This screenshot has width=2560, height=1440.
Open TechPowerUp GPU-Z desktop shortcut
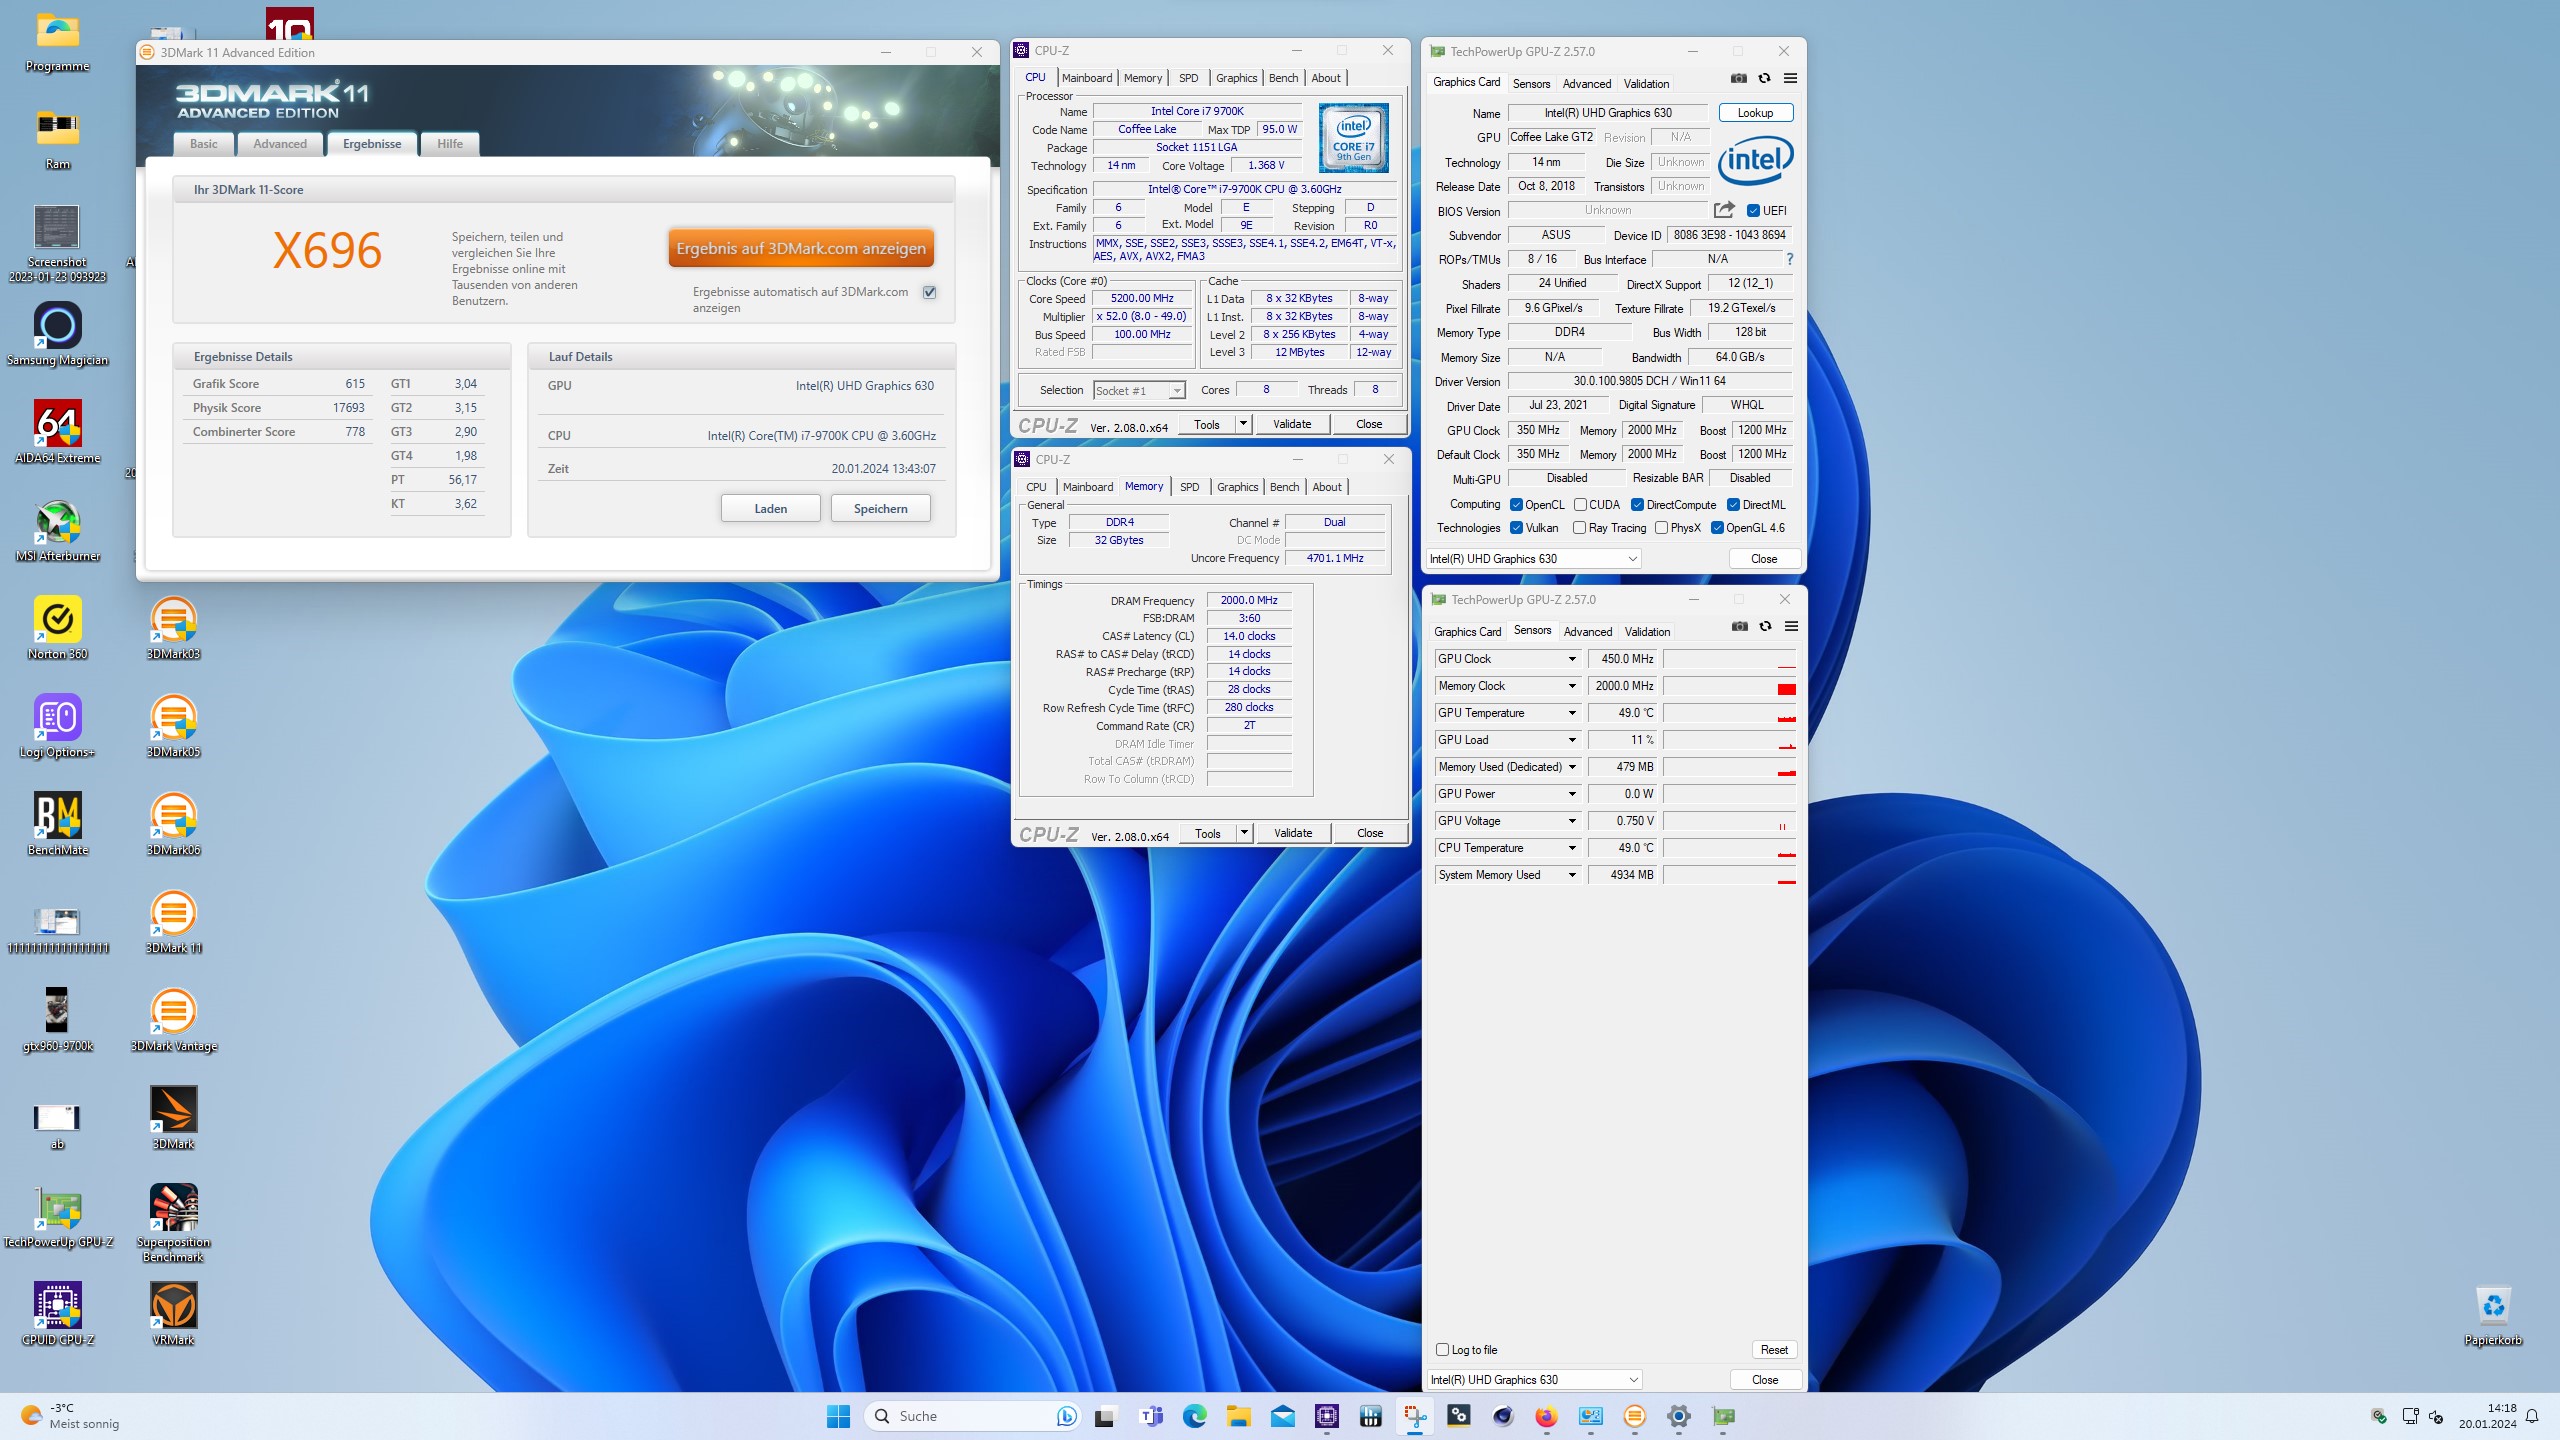[58, 1216]
